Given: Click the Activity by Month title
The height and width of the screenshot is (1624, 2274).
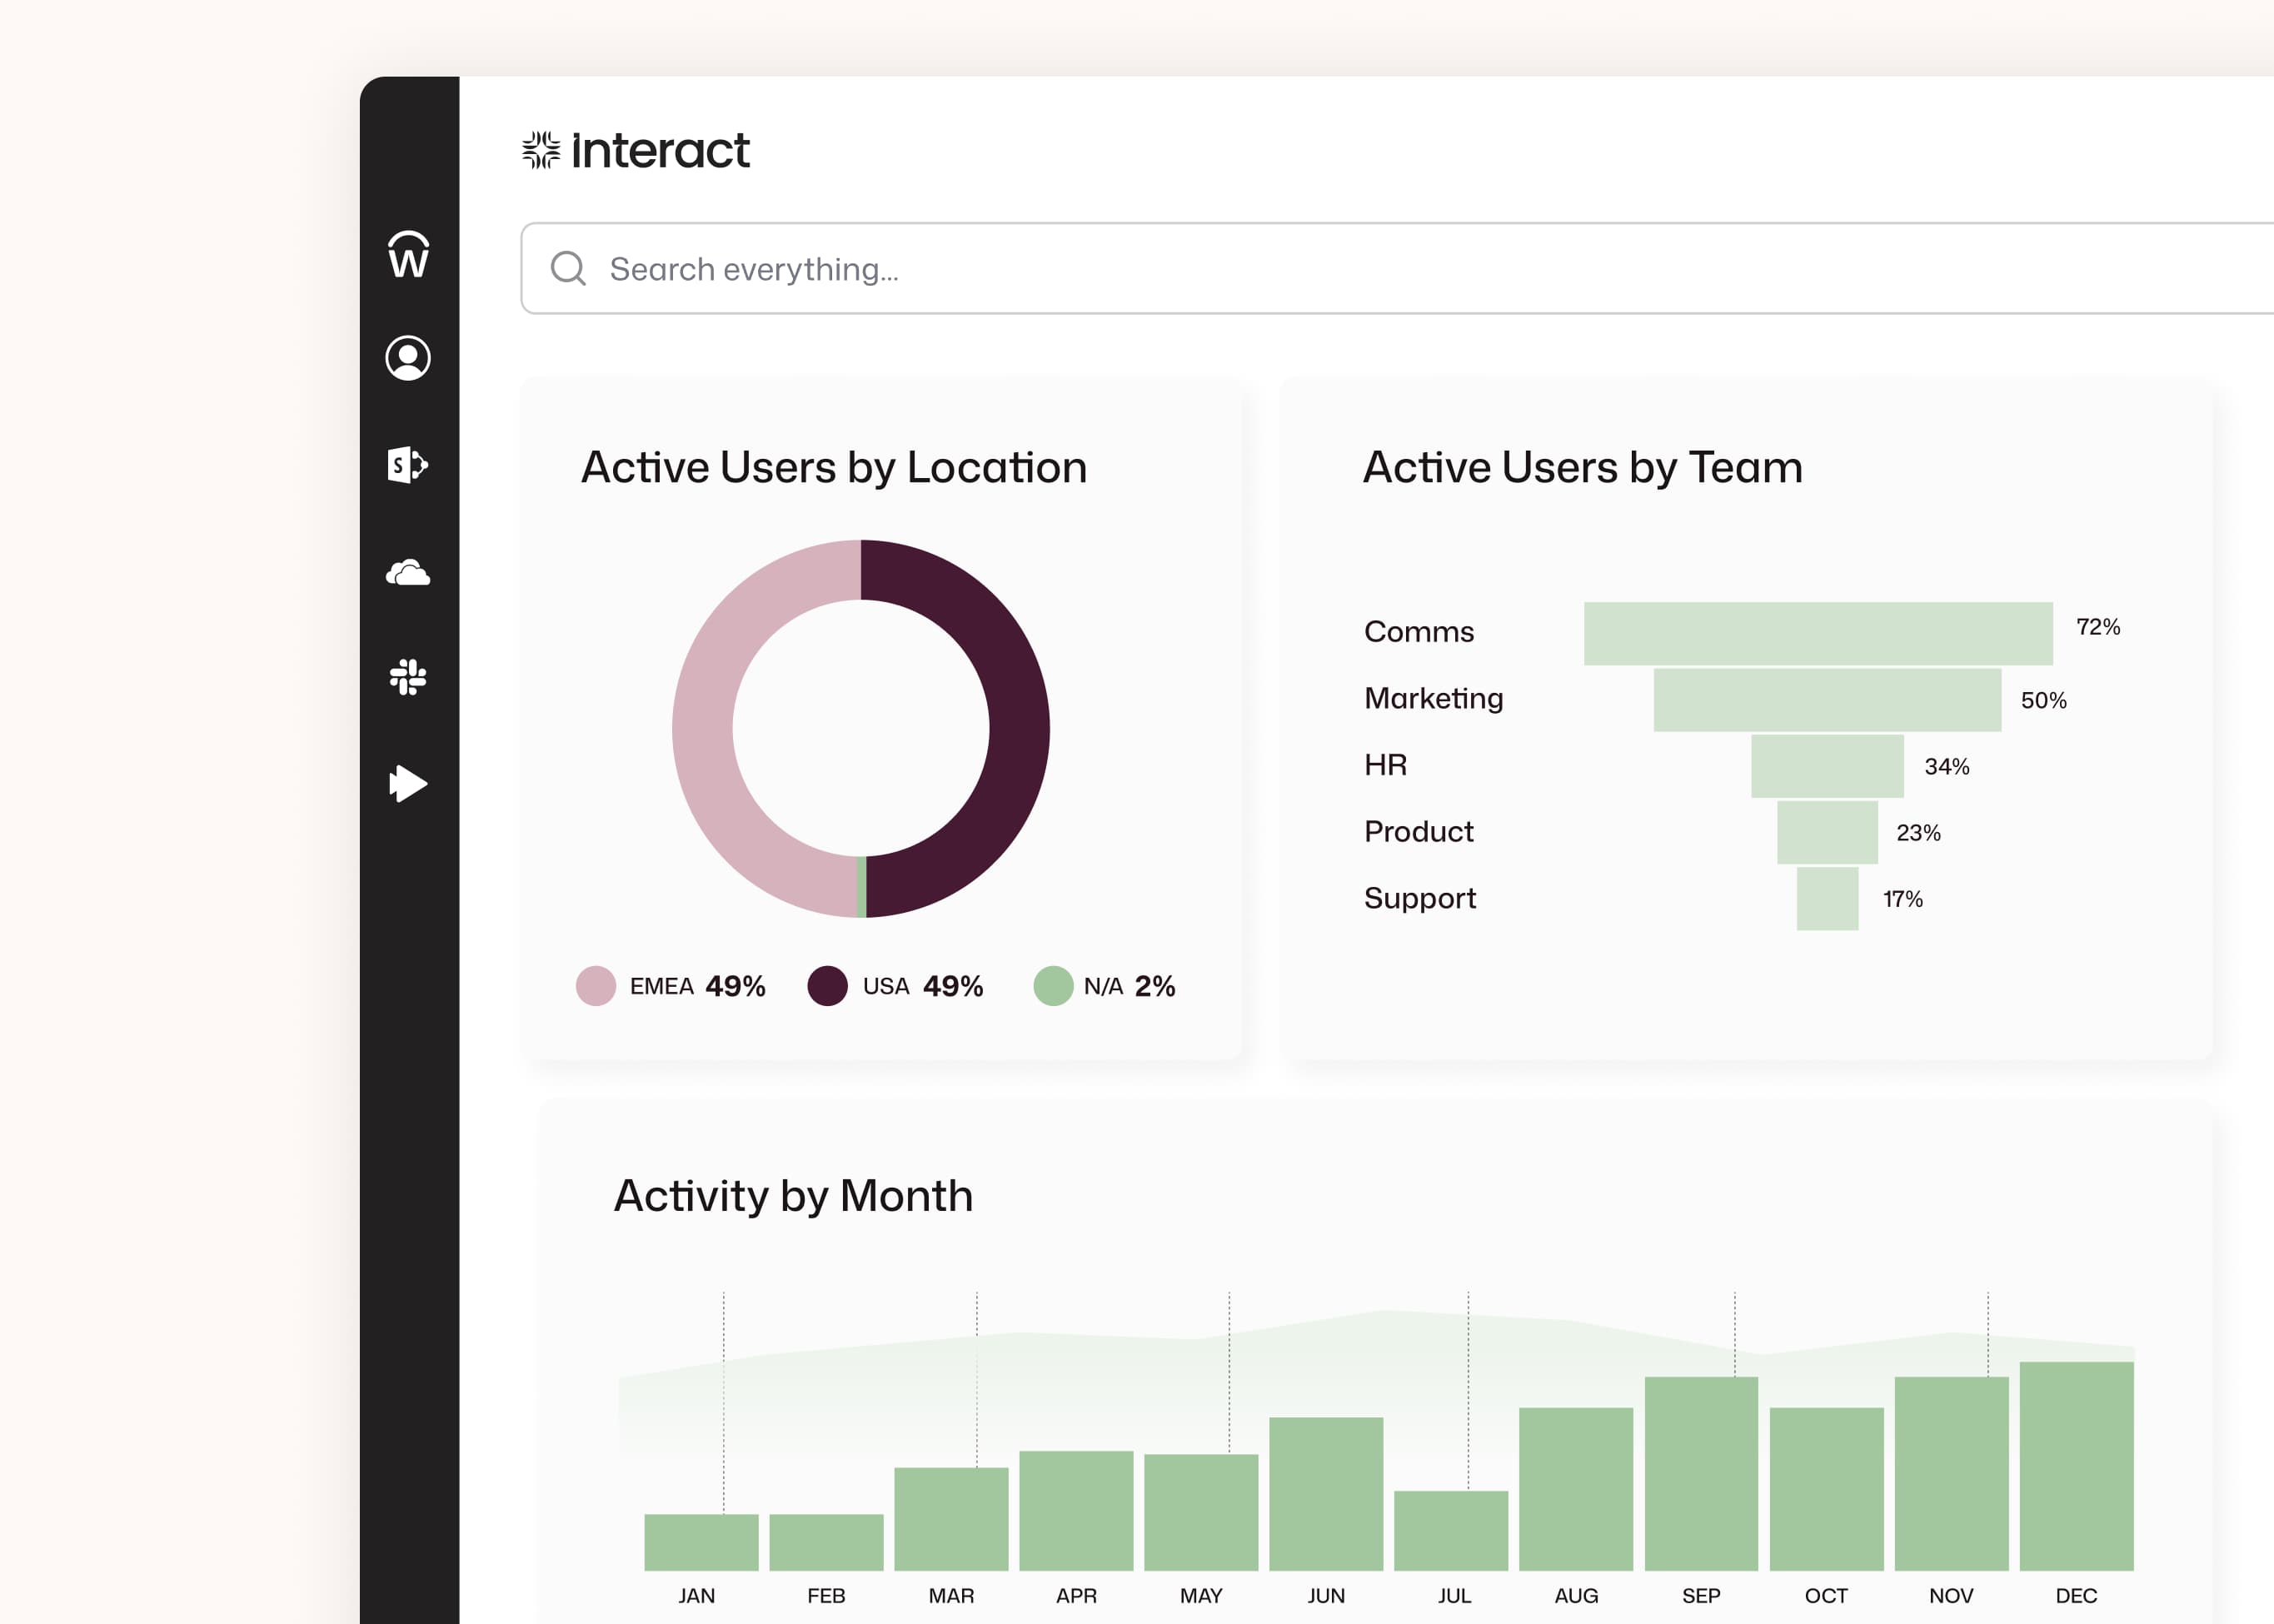Looking at the screenshot, I should (793, 1196).
